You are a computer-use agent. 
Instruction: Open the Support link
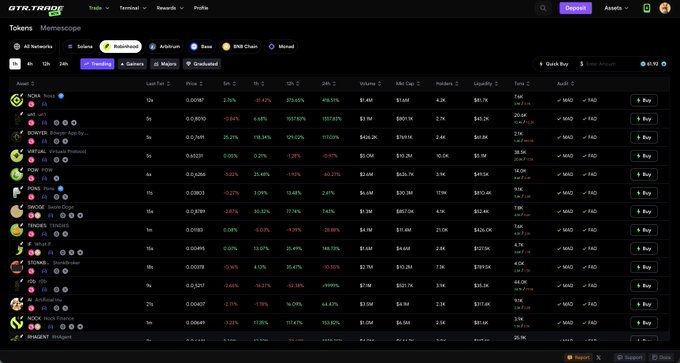(629, 357)
